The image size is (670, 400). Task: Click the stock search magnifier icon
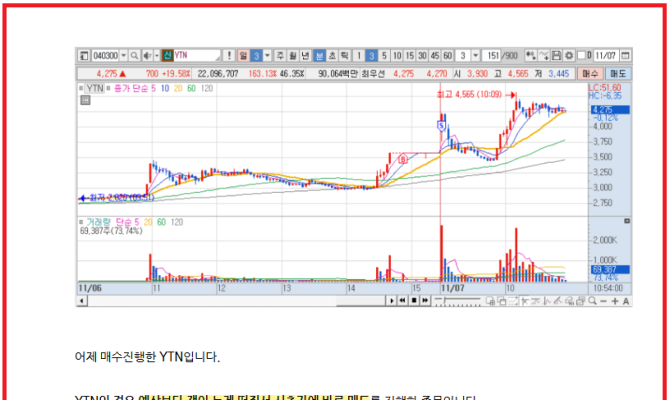135,55
